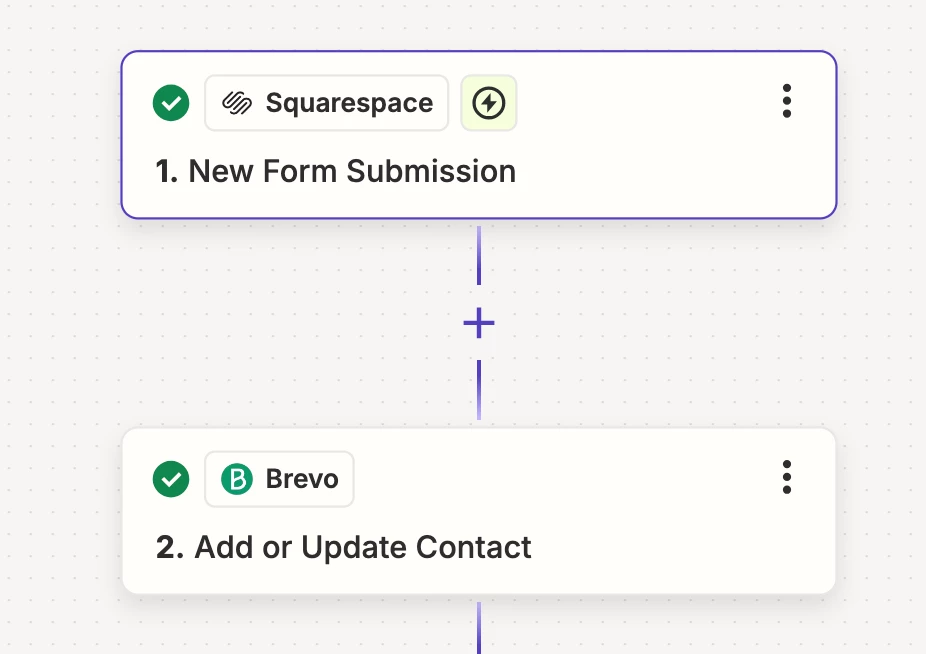Viewport: 926px width, 654px height.
Task: Click the Squarespace logo icon
Action: pos(236,103)
